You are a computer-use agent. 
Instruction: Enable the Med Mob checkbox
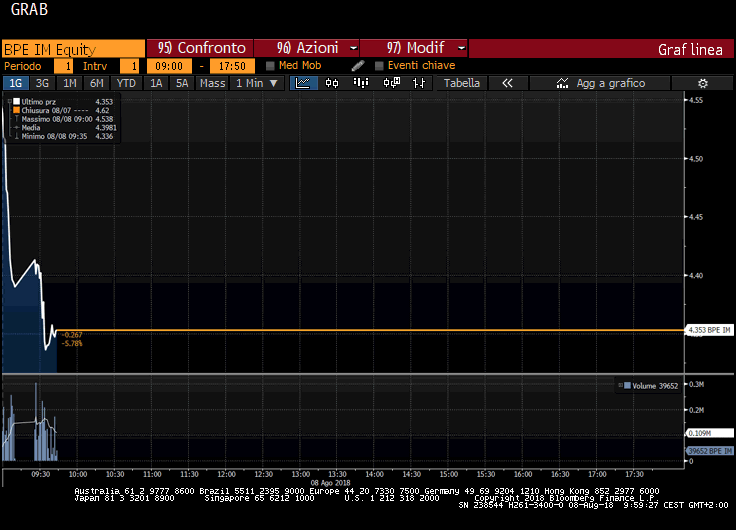click(x=271, y=66)
